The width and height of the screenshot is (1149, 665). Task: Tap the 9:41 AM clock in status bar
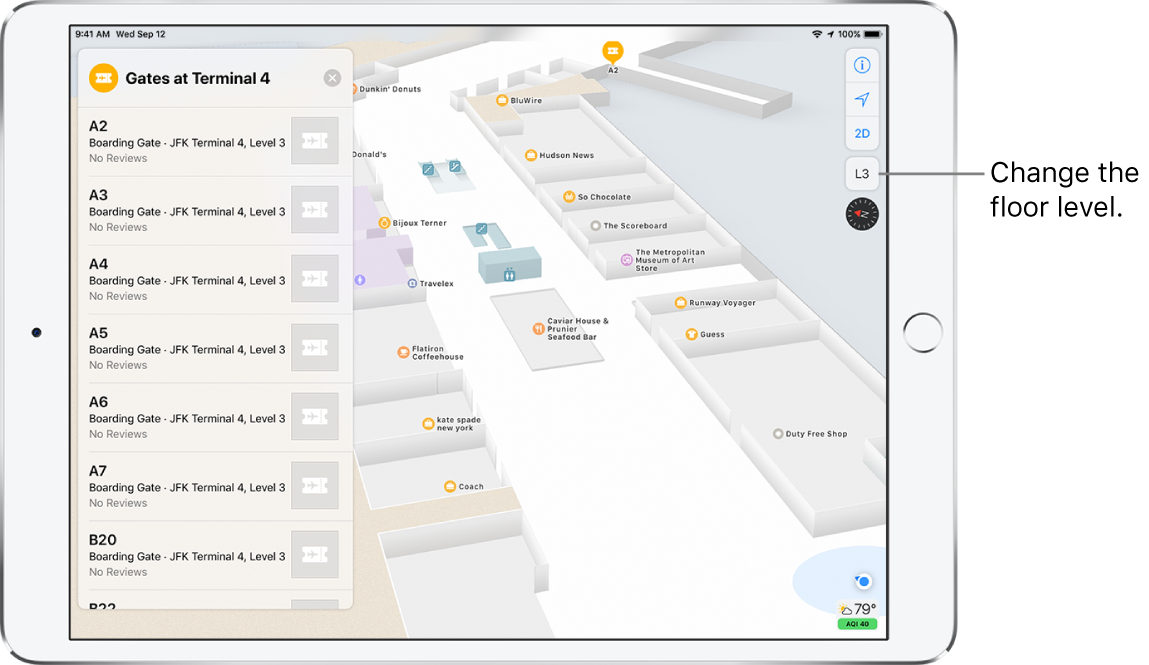point(92,34)
